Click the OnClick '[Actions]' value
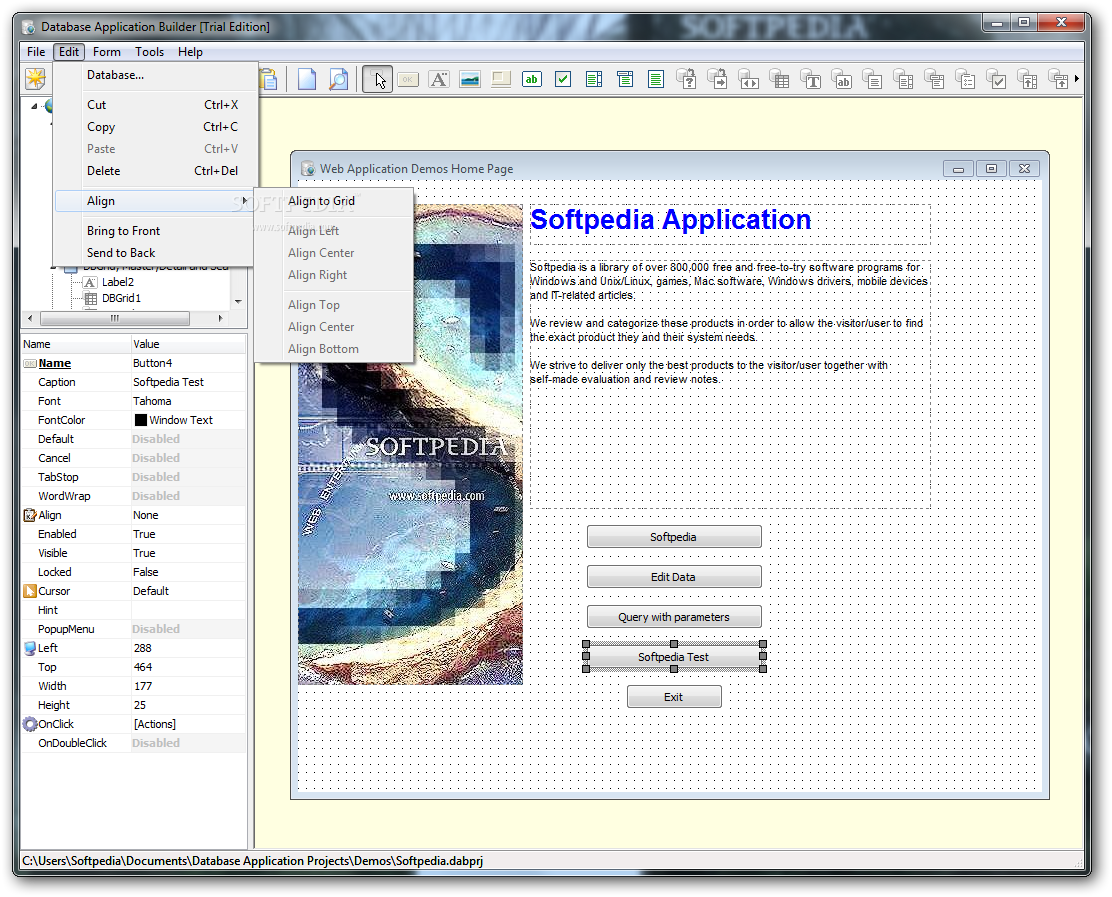This screenshot has height=897, width=1112. [x=188, y=724]
